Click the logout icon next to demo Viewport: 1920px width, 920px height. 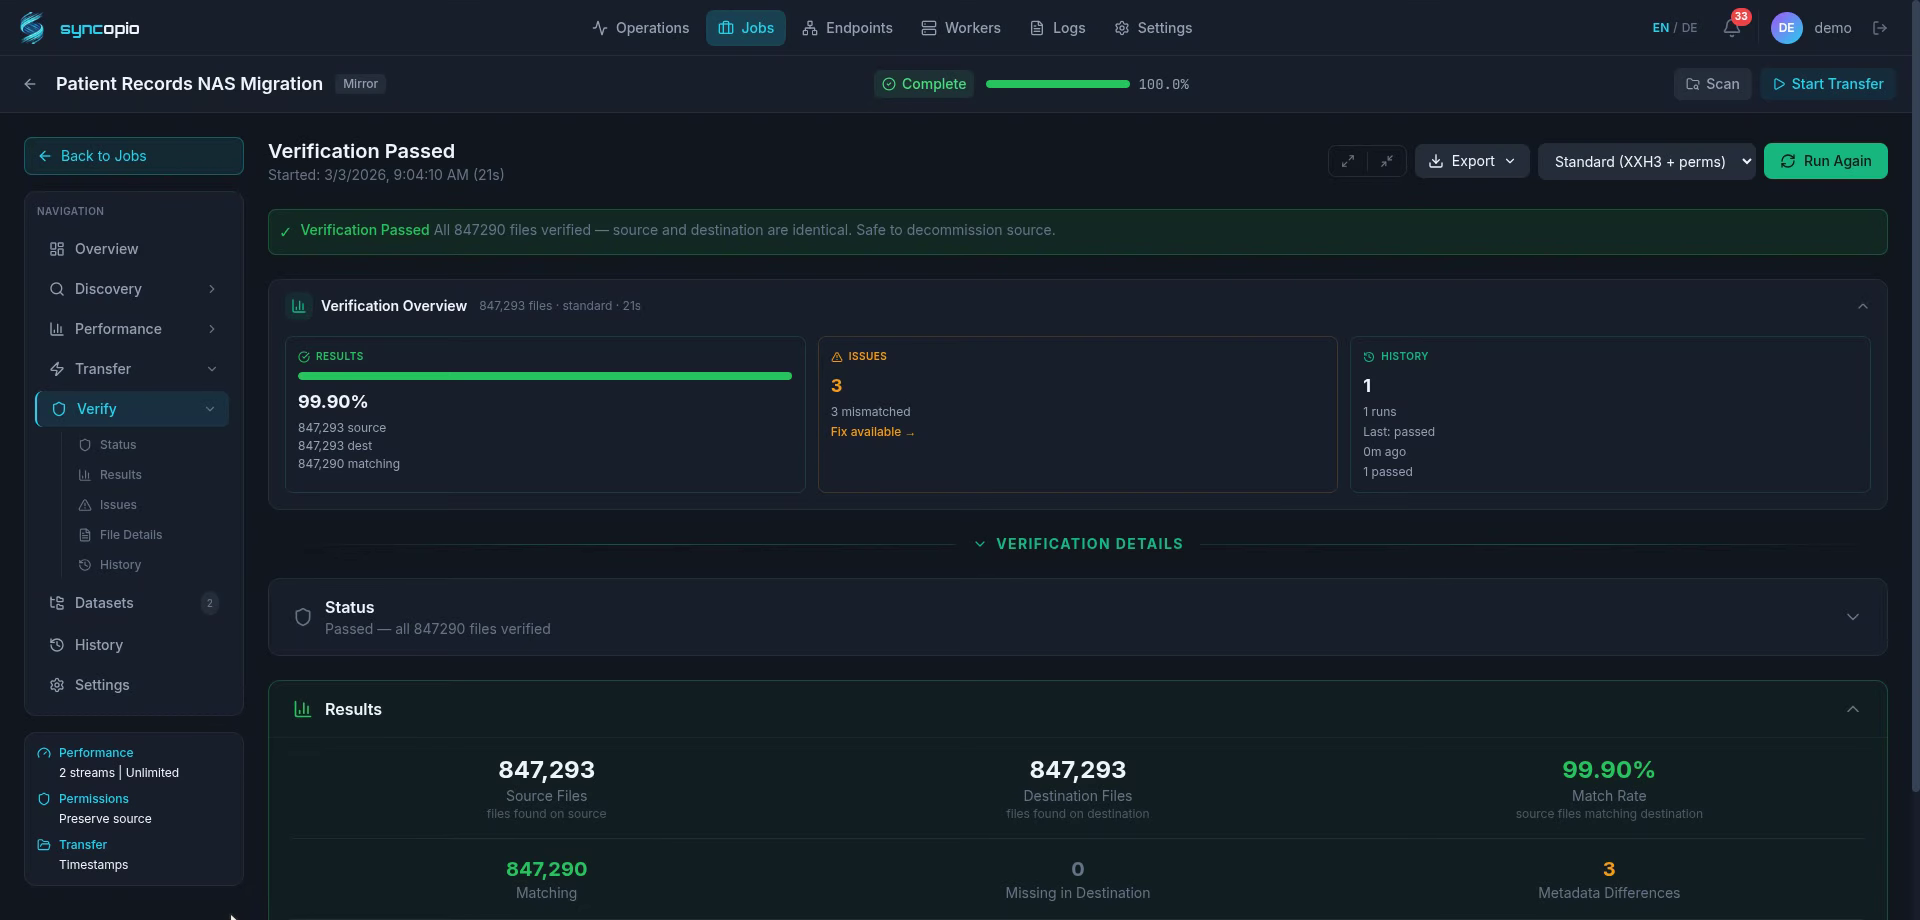pos(1880,28)
